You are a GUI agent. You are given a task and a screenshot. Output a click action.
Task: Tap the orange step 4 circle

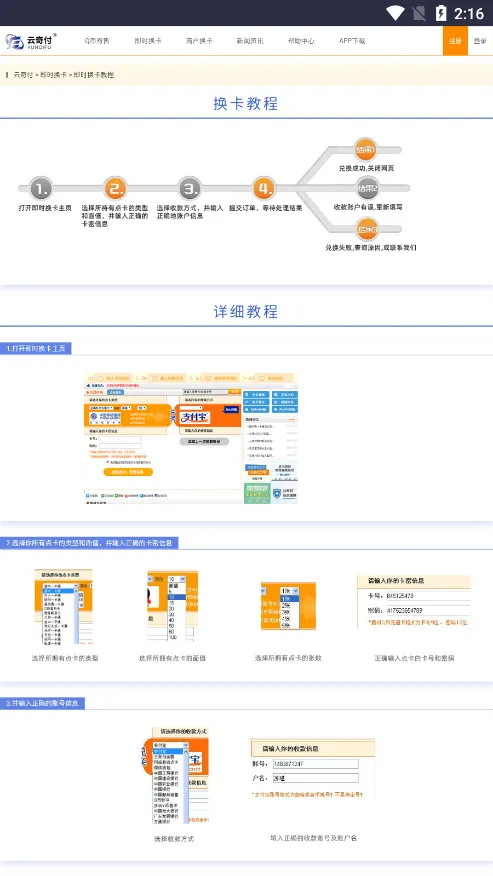click(x=264, y=189)
